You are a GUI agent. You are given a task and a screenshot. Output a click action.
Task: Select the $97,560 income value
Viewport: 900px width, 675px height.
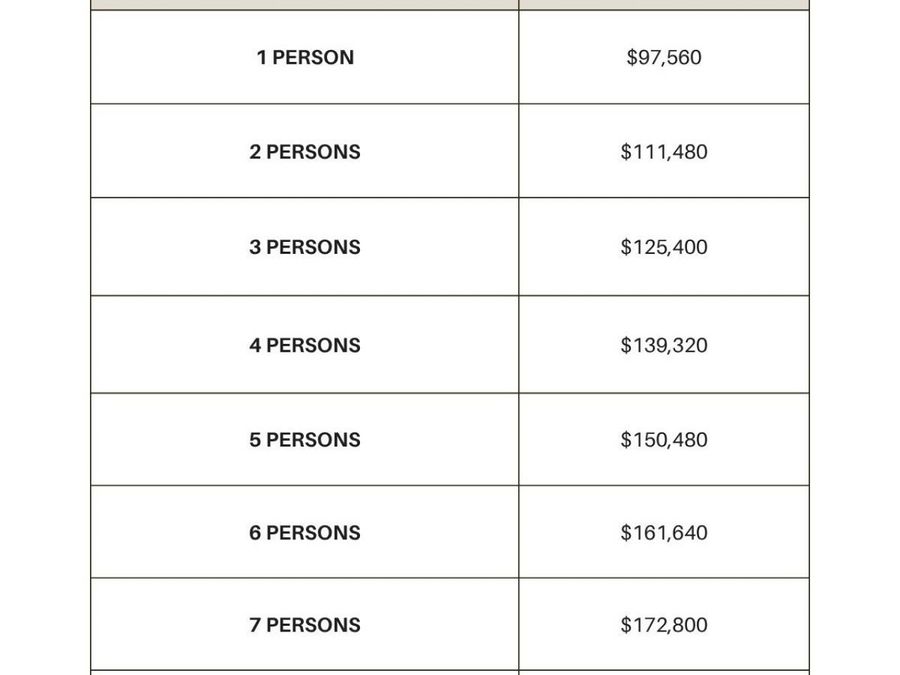pos(664,57)
